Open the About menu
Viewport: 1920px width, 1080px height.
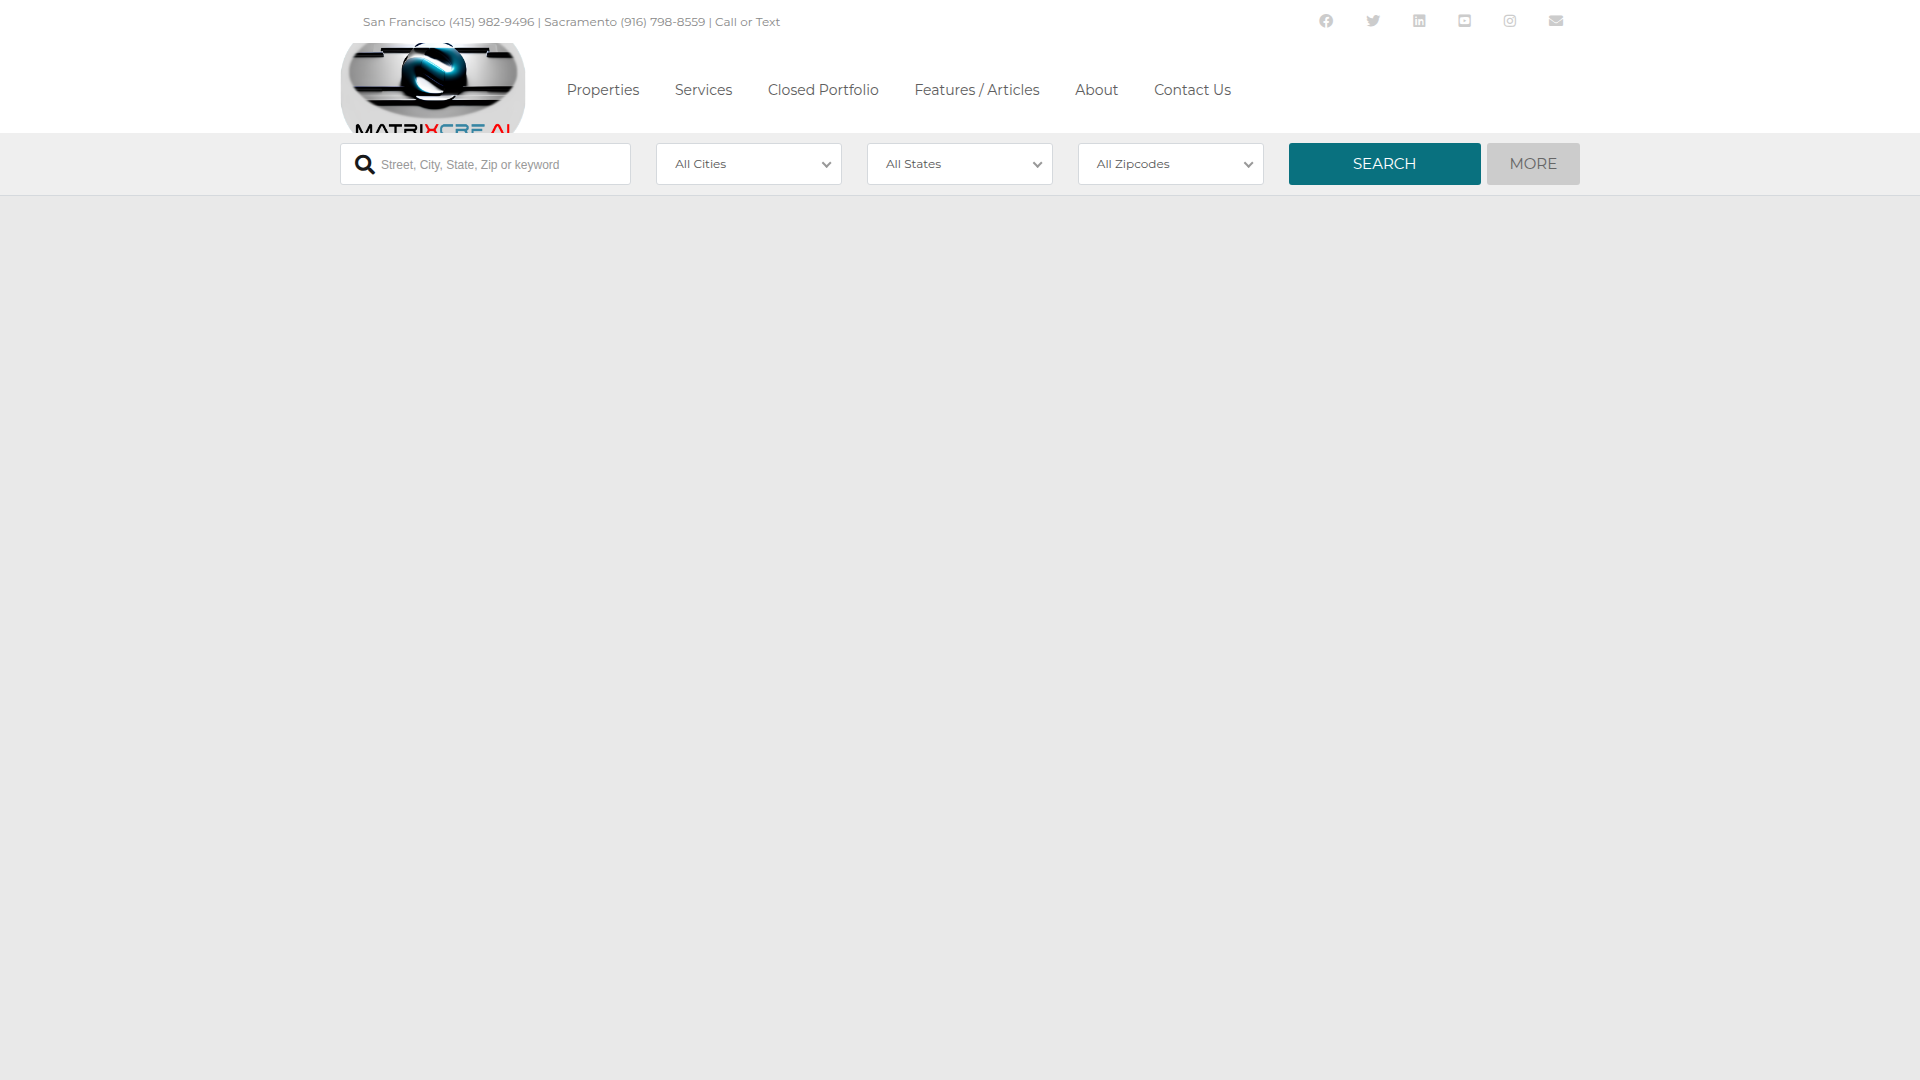click(1097, 90)
